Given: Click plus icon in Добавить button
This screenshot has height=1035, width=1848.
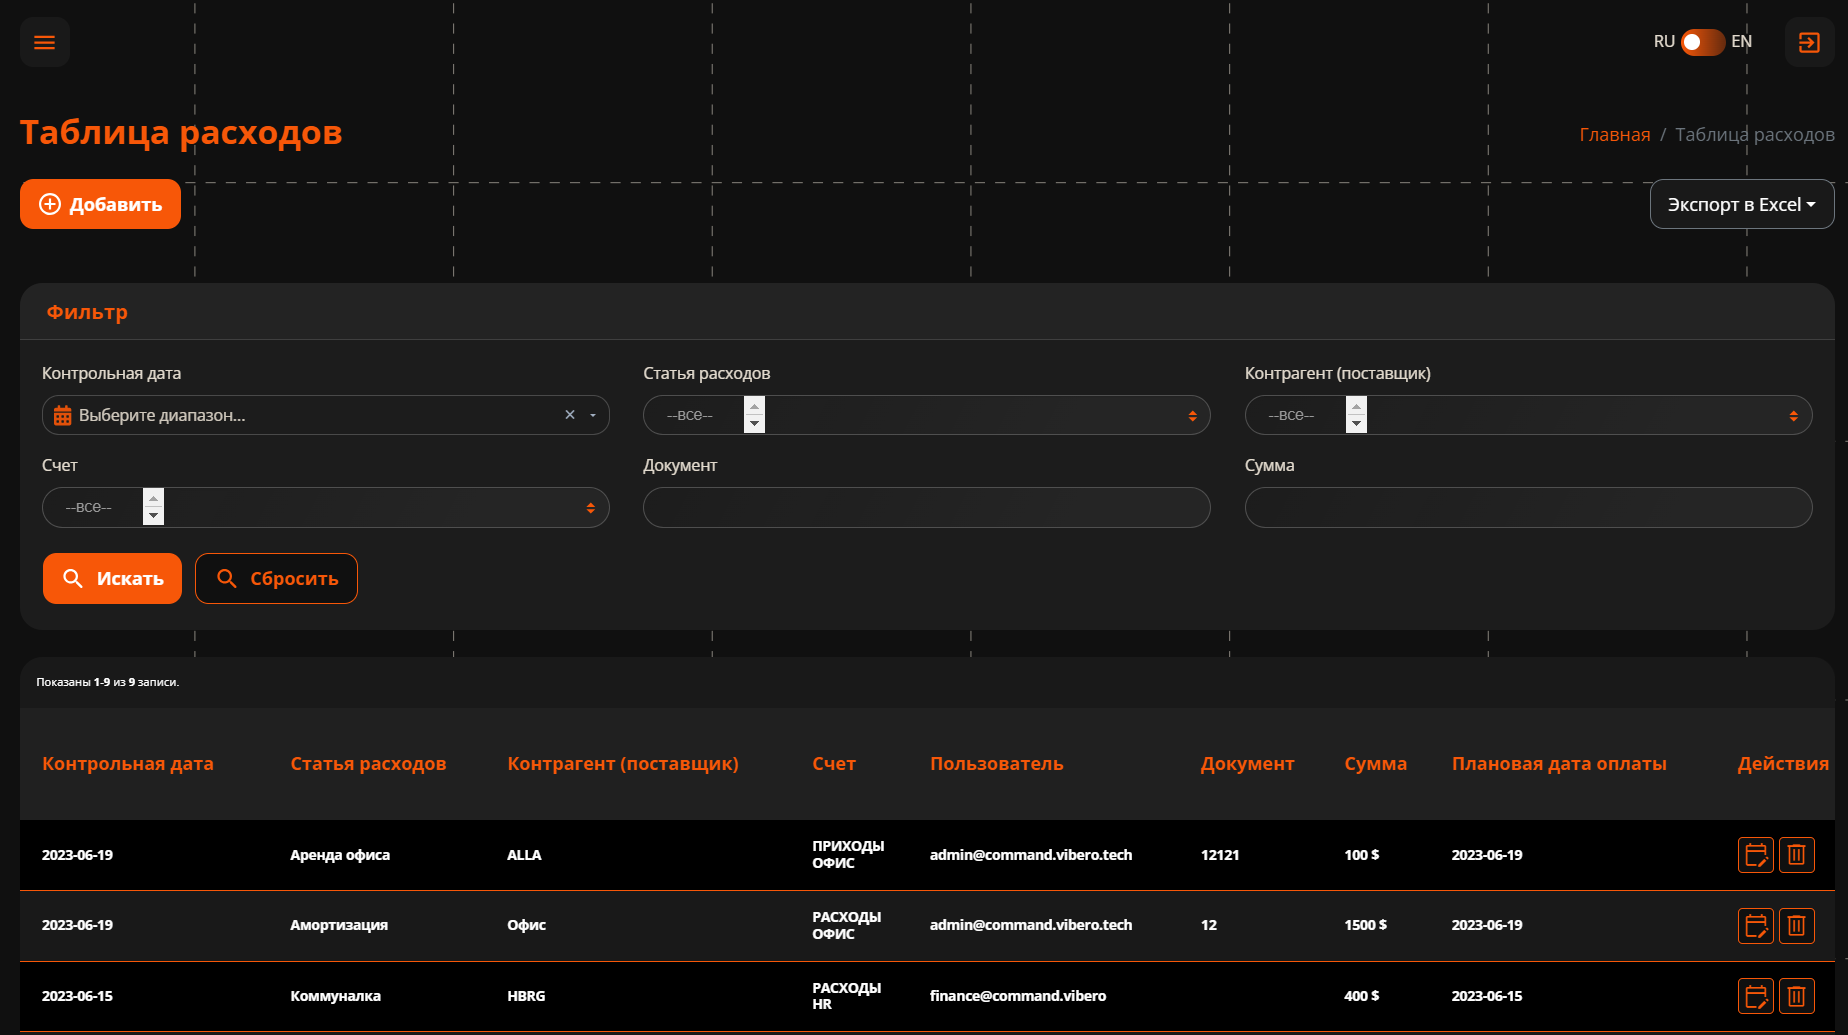Looking at the screenshot, I should (50, 204).
